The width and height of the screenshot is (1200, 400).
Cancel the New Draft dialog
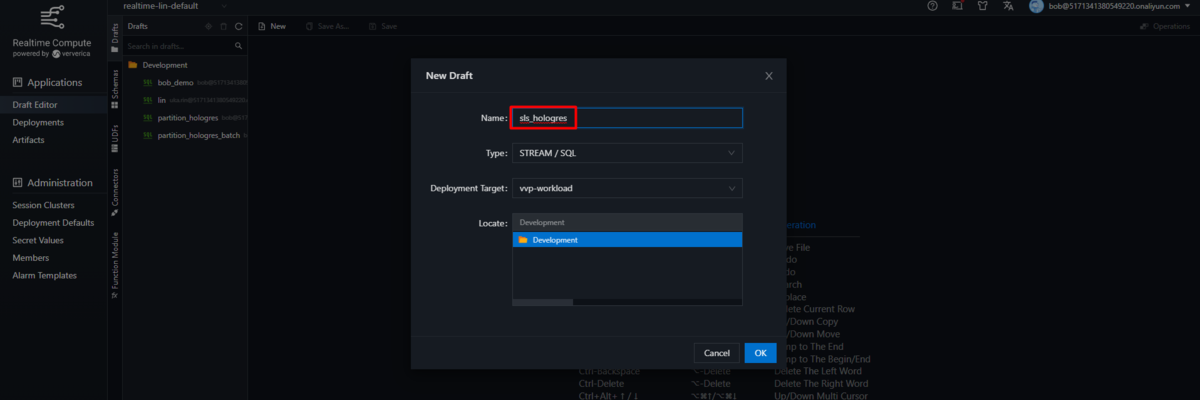716,353
